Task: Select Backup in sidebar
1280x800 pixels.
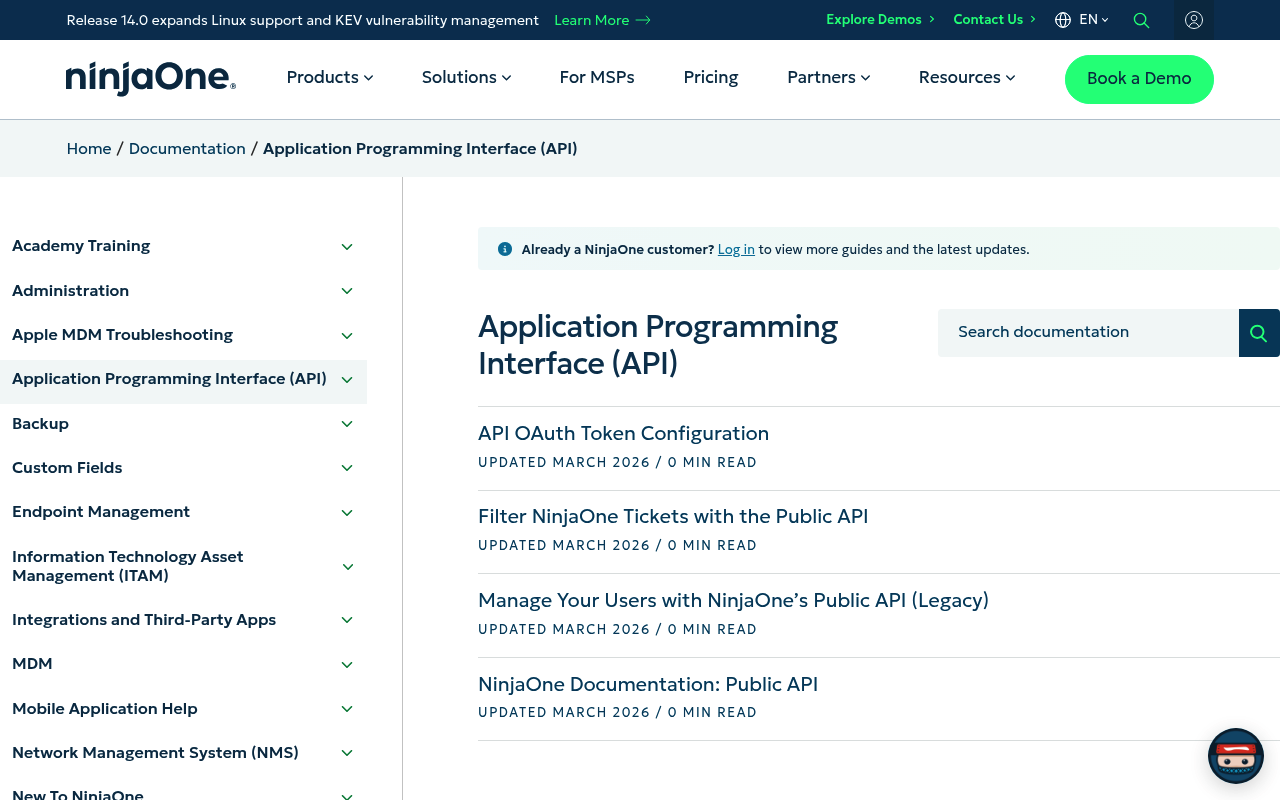Action: (x=40, y=424)
